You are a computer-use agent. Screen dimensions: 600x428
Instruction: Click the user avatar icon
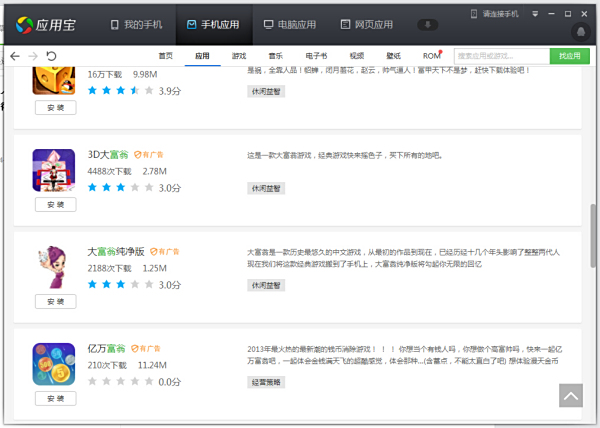point(581,31)
